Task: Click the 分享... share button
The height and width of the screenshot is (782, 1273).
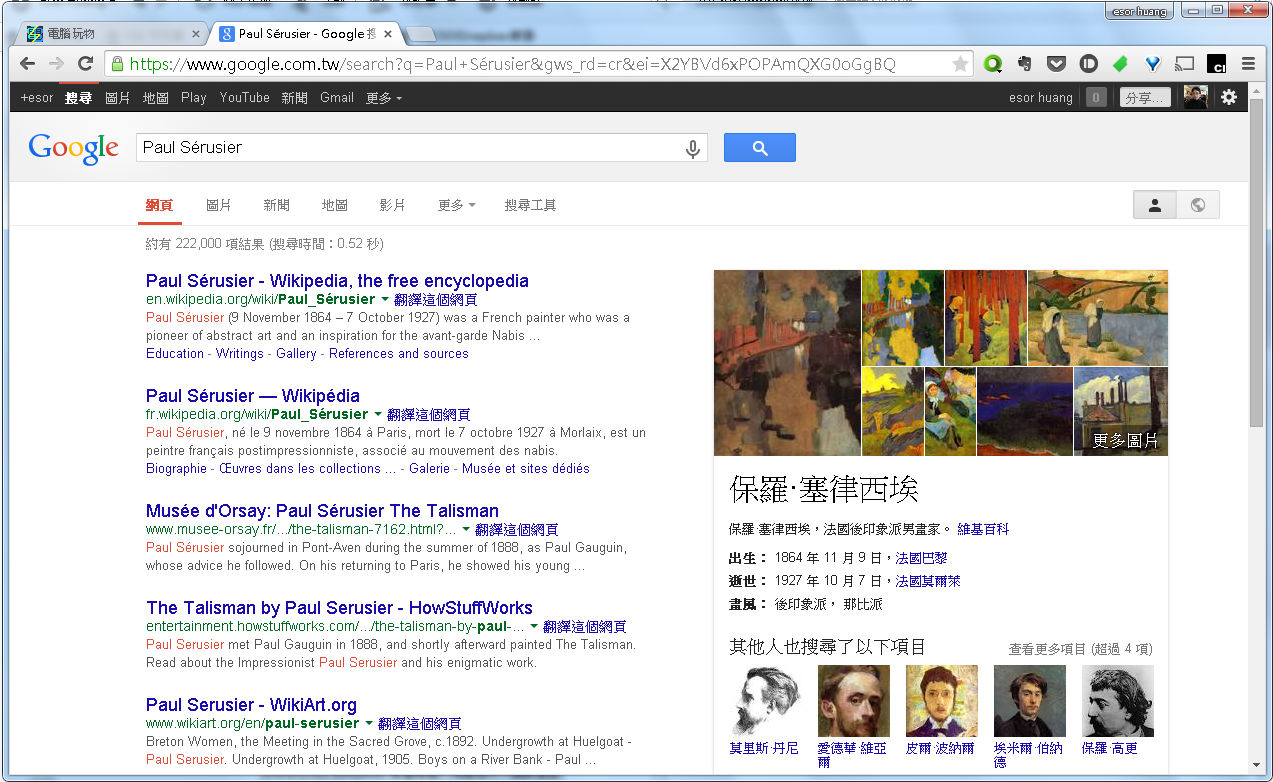Action: (1145, 97)
